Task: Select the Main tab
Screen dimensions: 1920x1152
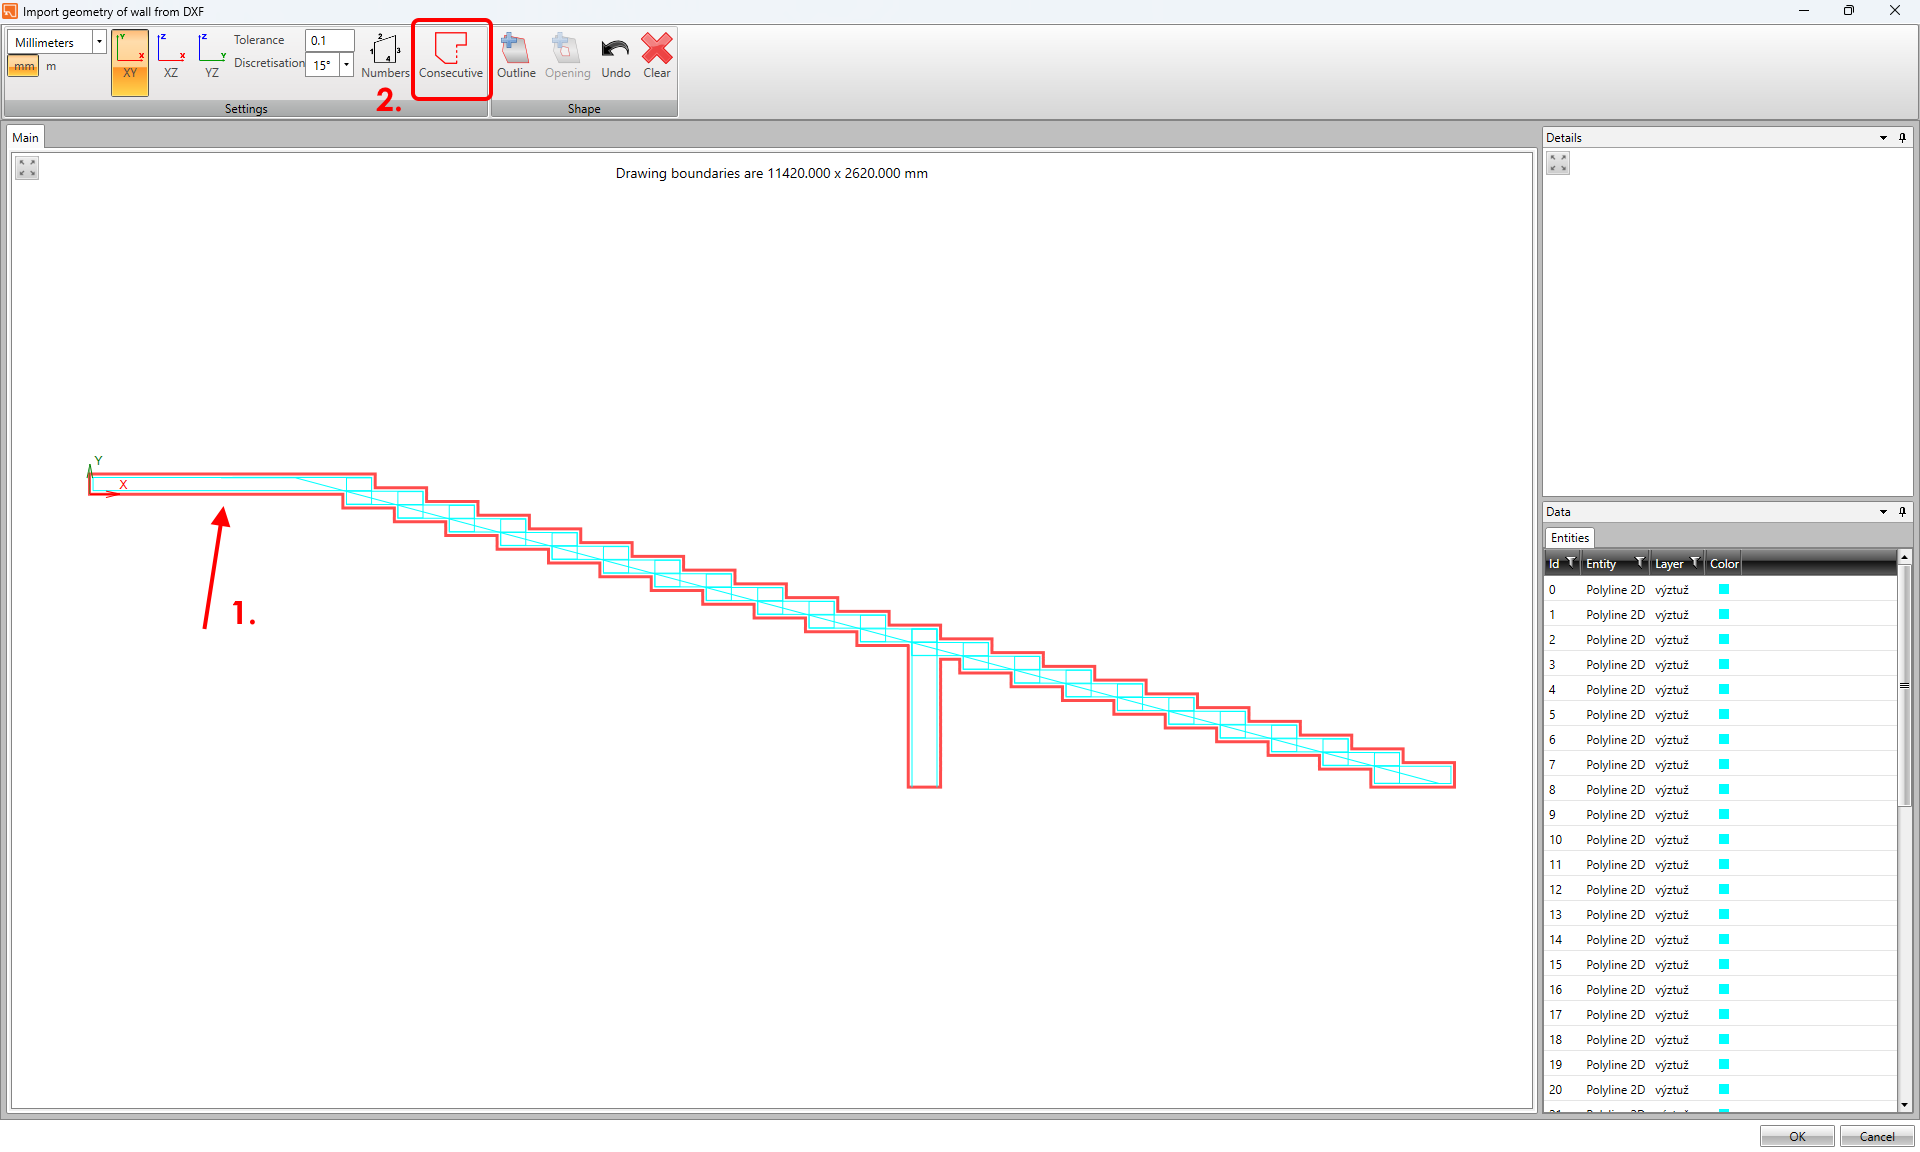Action: 26,138
